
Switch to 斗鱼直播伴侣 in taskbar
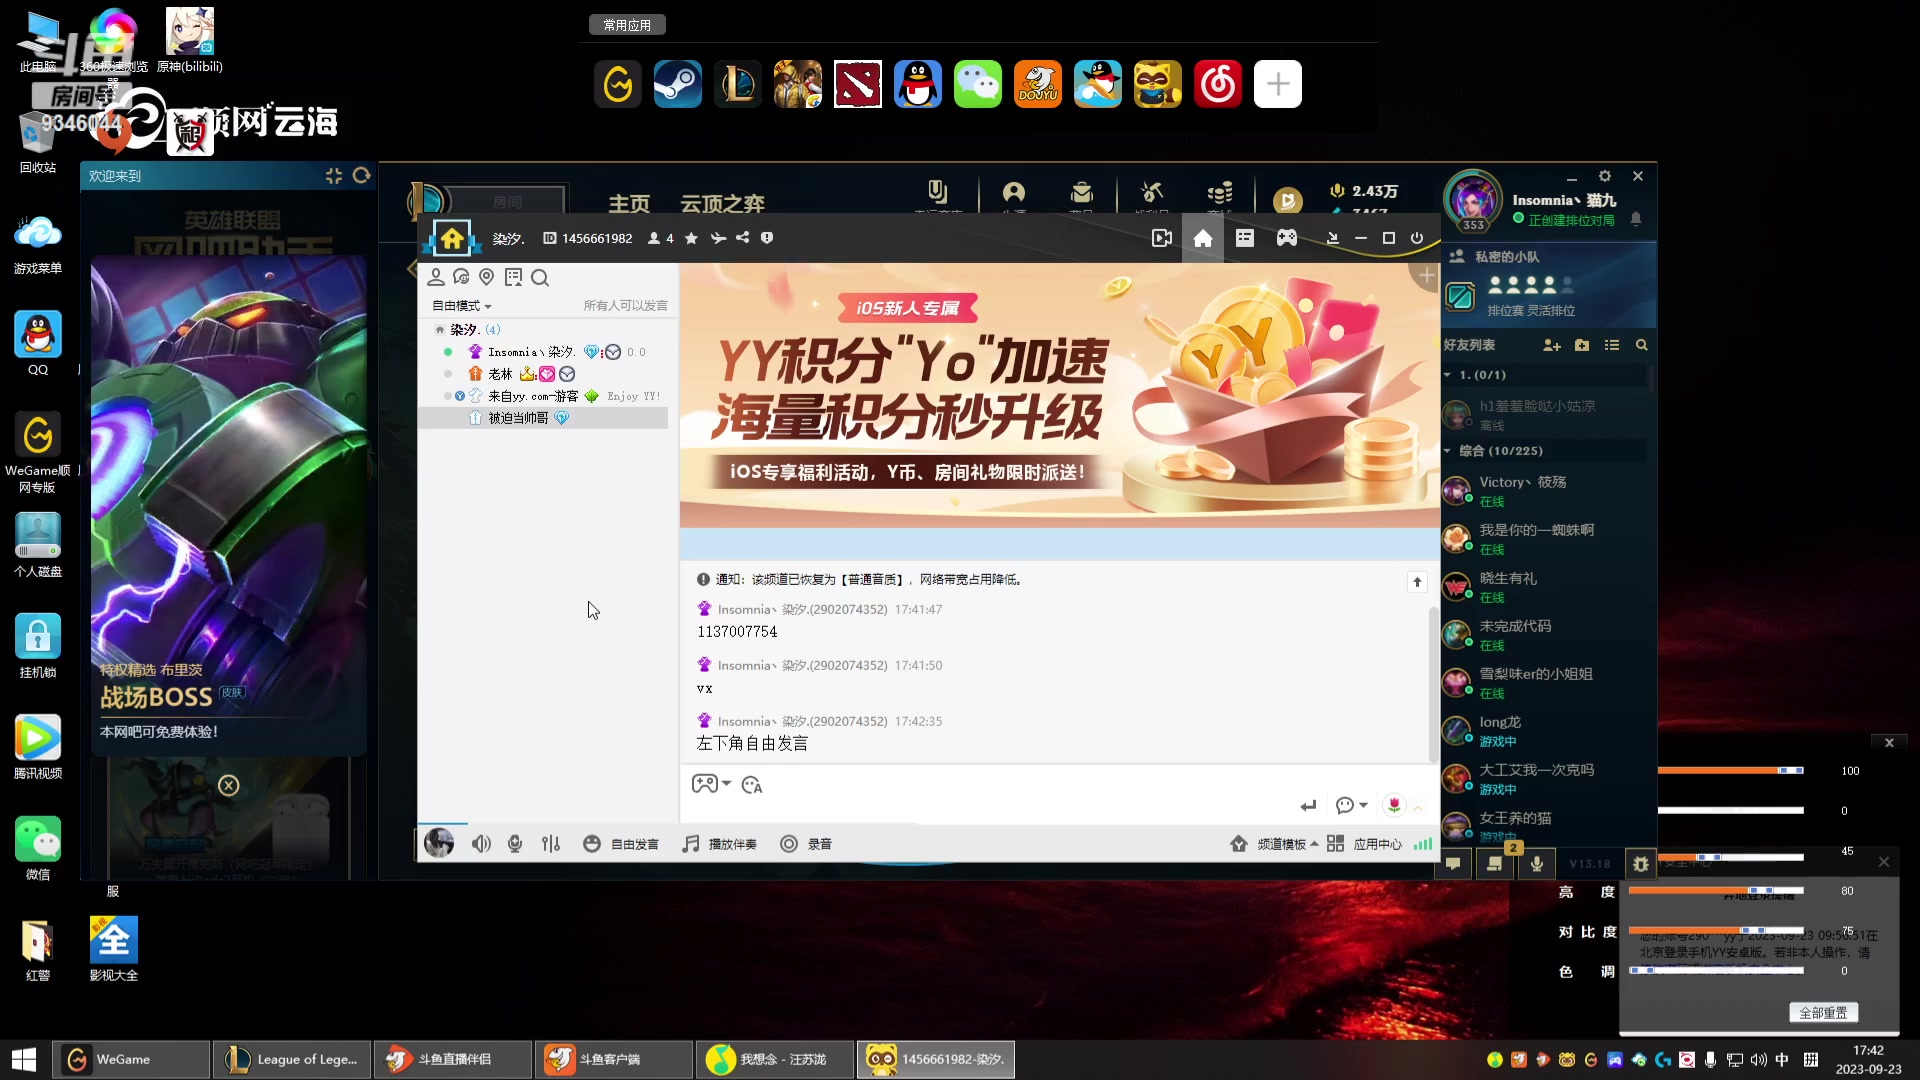click(453, 1059)
